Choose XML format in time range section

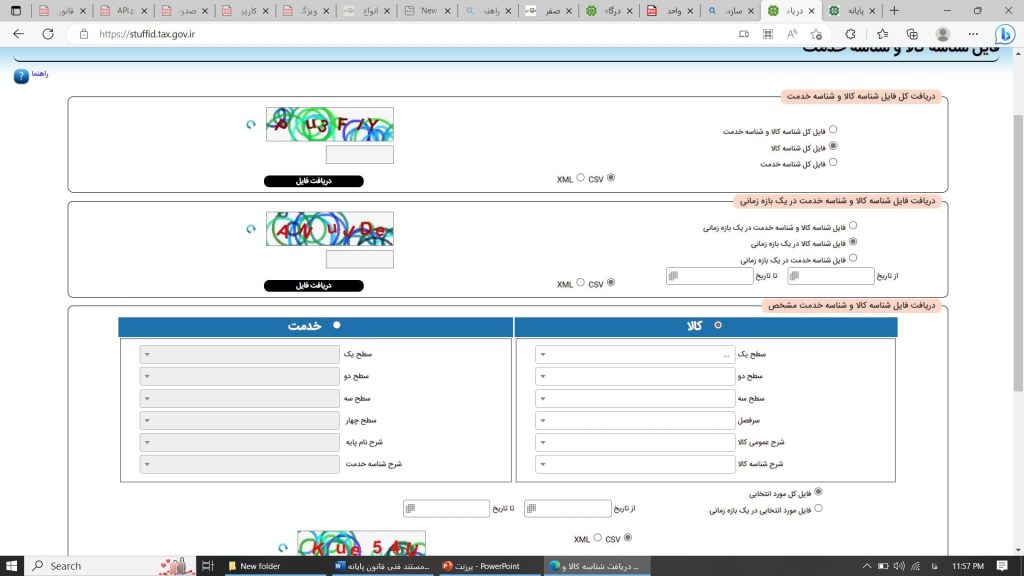point(580,283)
